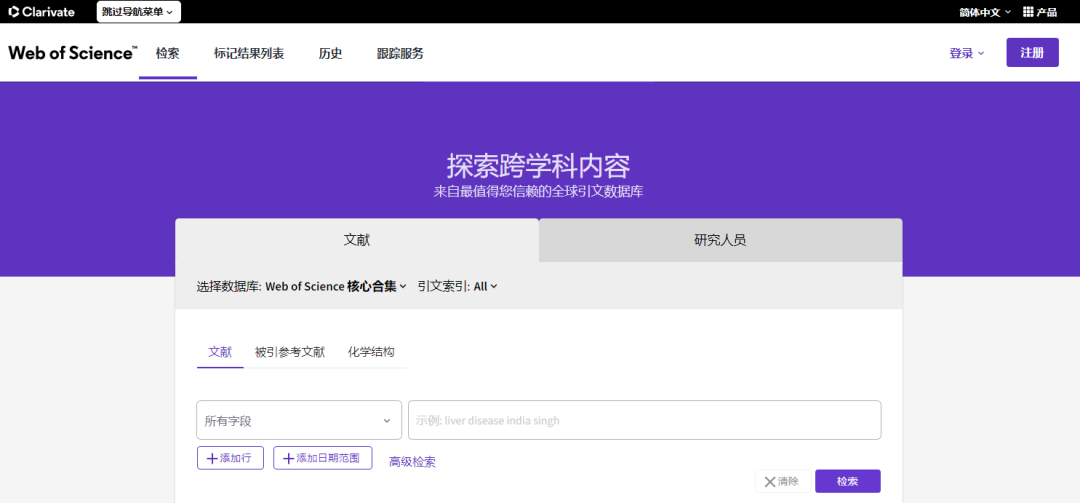1080x503 pixels.
Task: Select the 检索 navigation tab
Action: coord(167,53)
